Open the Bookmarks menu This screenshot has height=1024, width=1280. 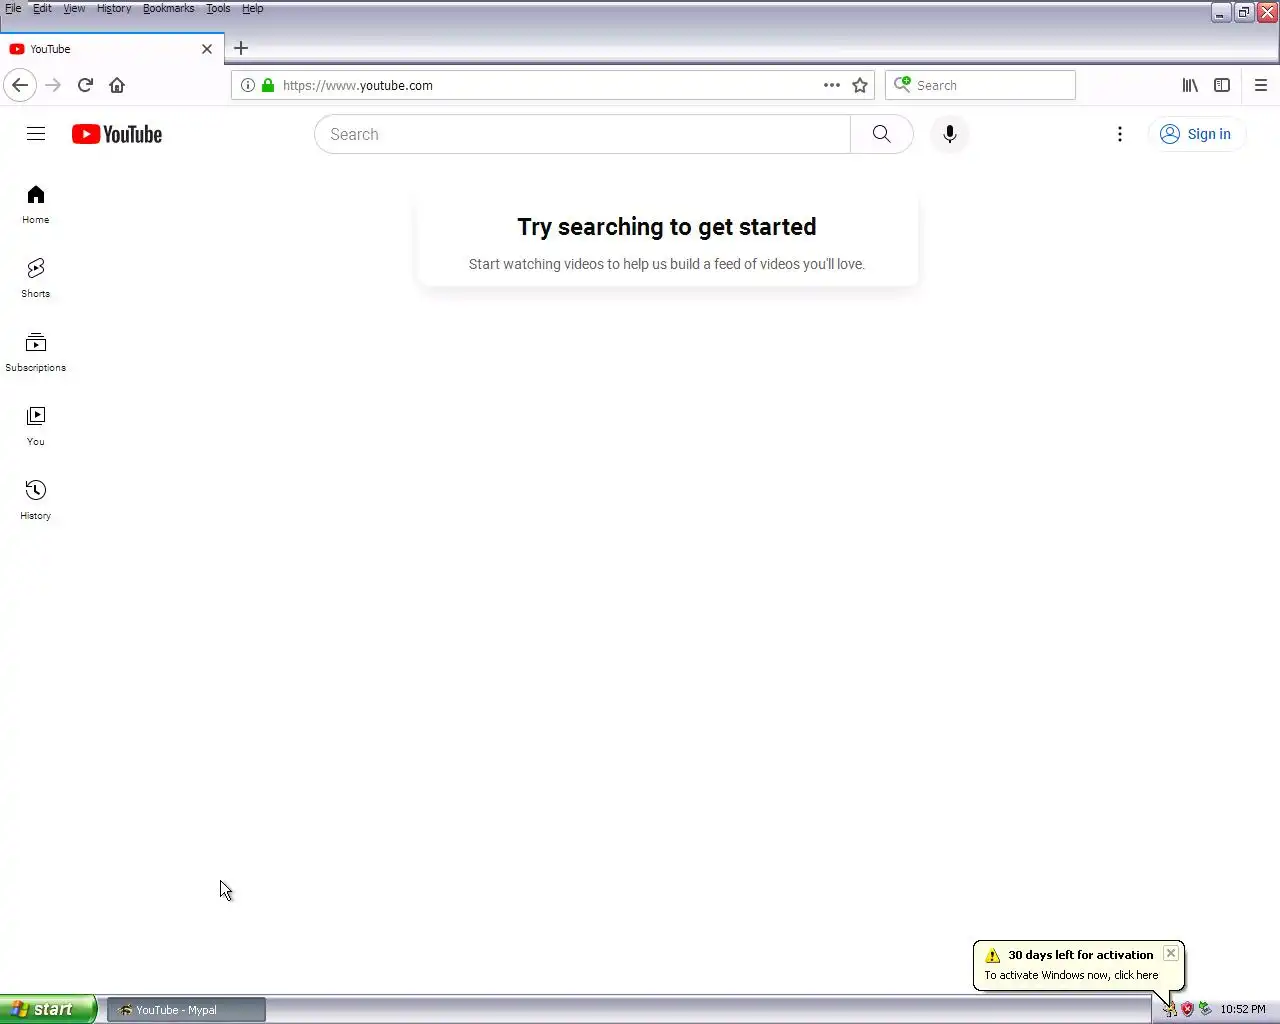tap(168, 8)
